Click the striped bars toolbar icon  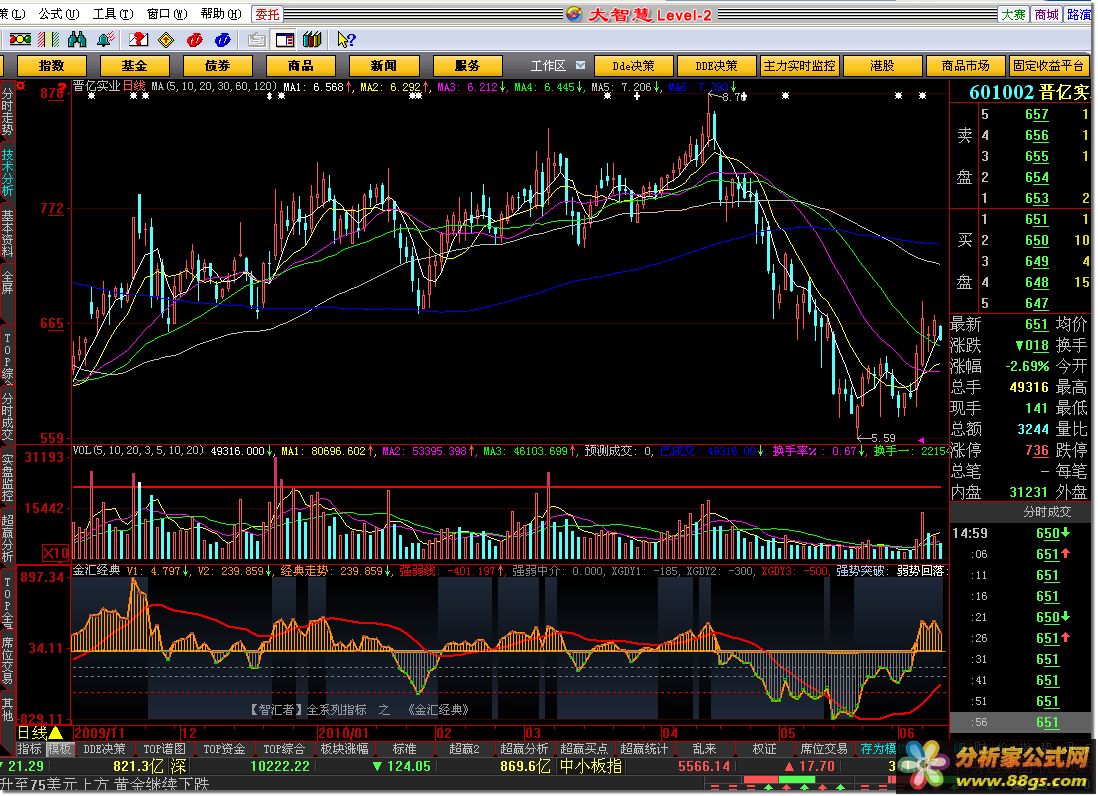tap(48, 40)
